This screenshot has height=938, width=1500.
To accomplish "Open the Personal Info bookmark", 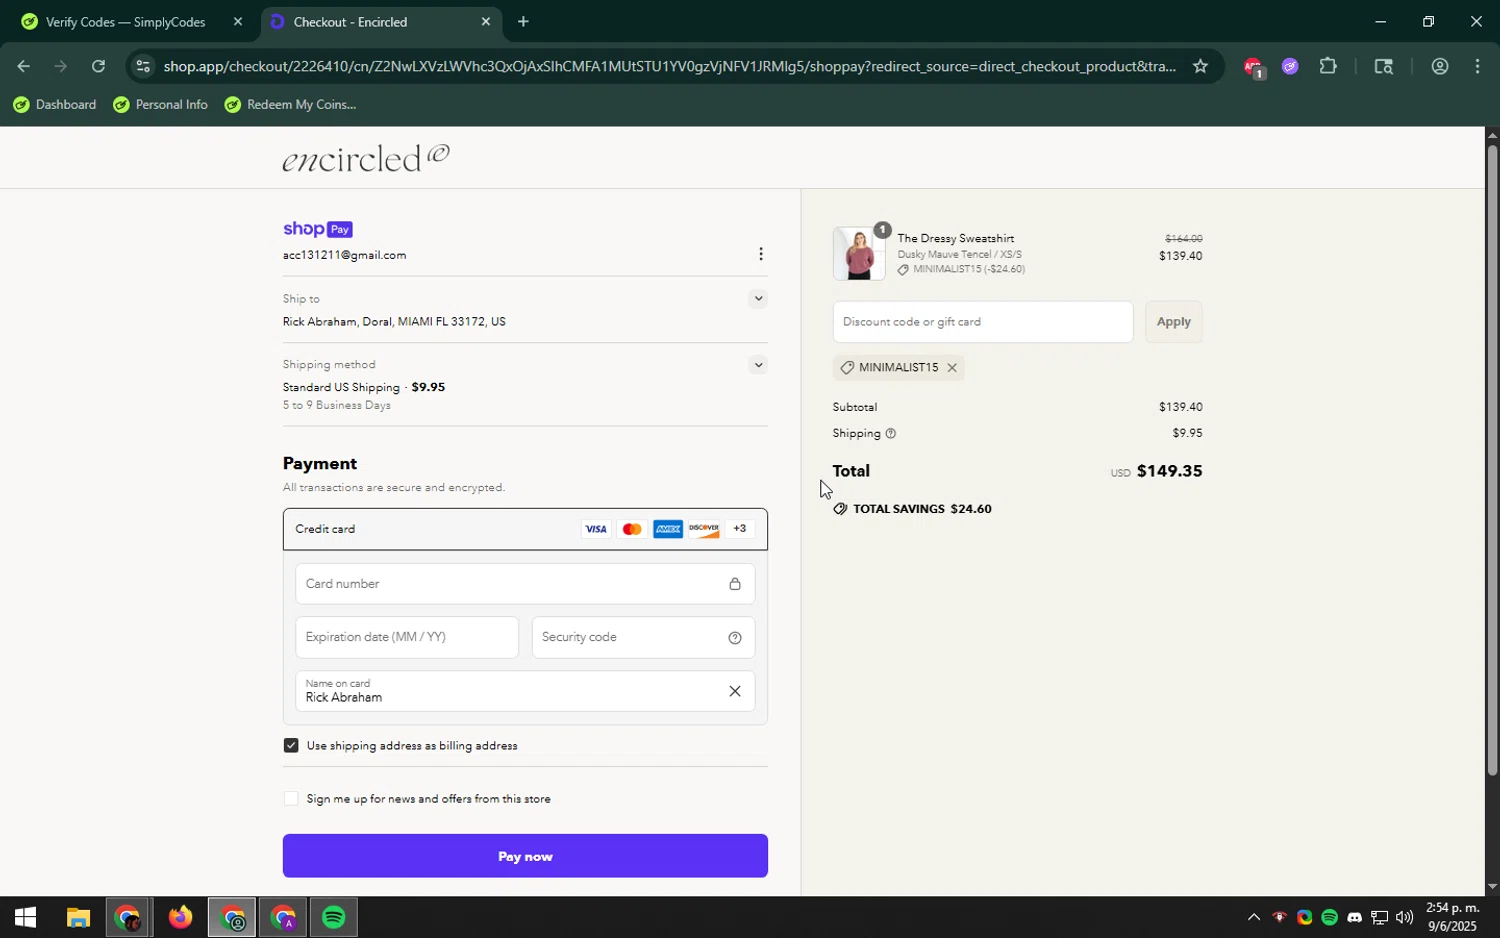I will click(160, 105).
